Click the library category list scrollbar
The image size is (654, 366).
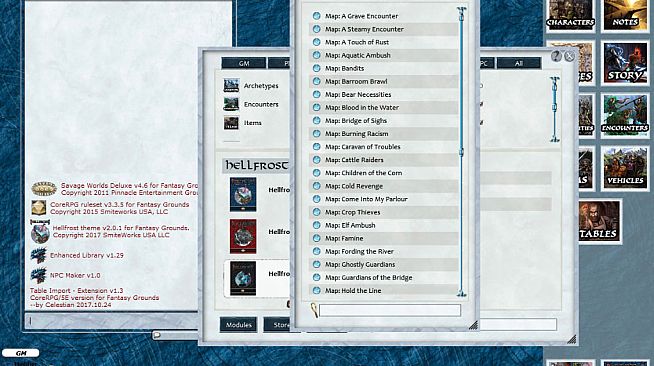coord(554,109)
